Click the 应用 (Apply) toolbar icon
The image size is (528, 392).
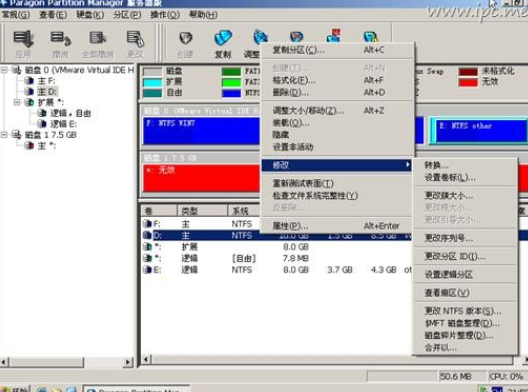(x=23, y=39)
